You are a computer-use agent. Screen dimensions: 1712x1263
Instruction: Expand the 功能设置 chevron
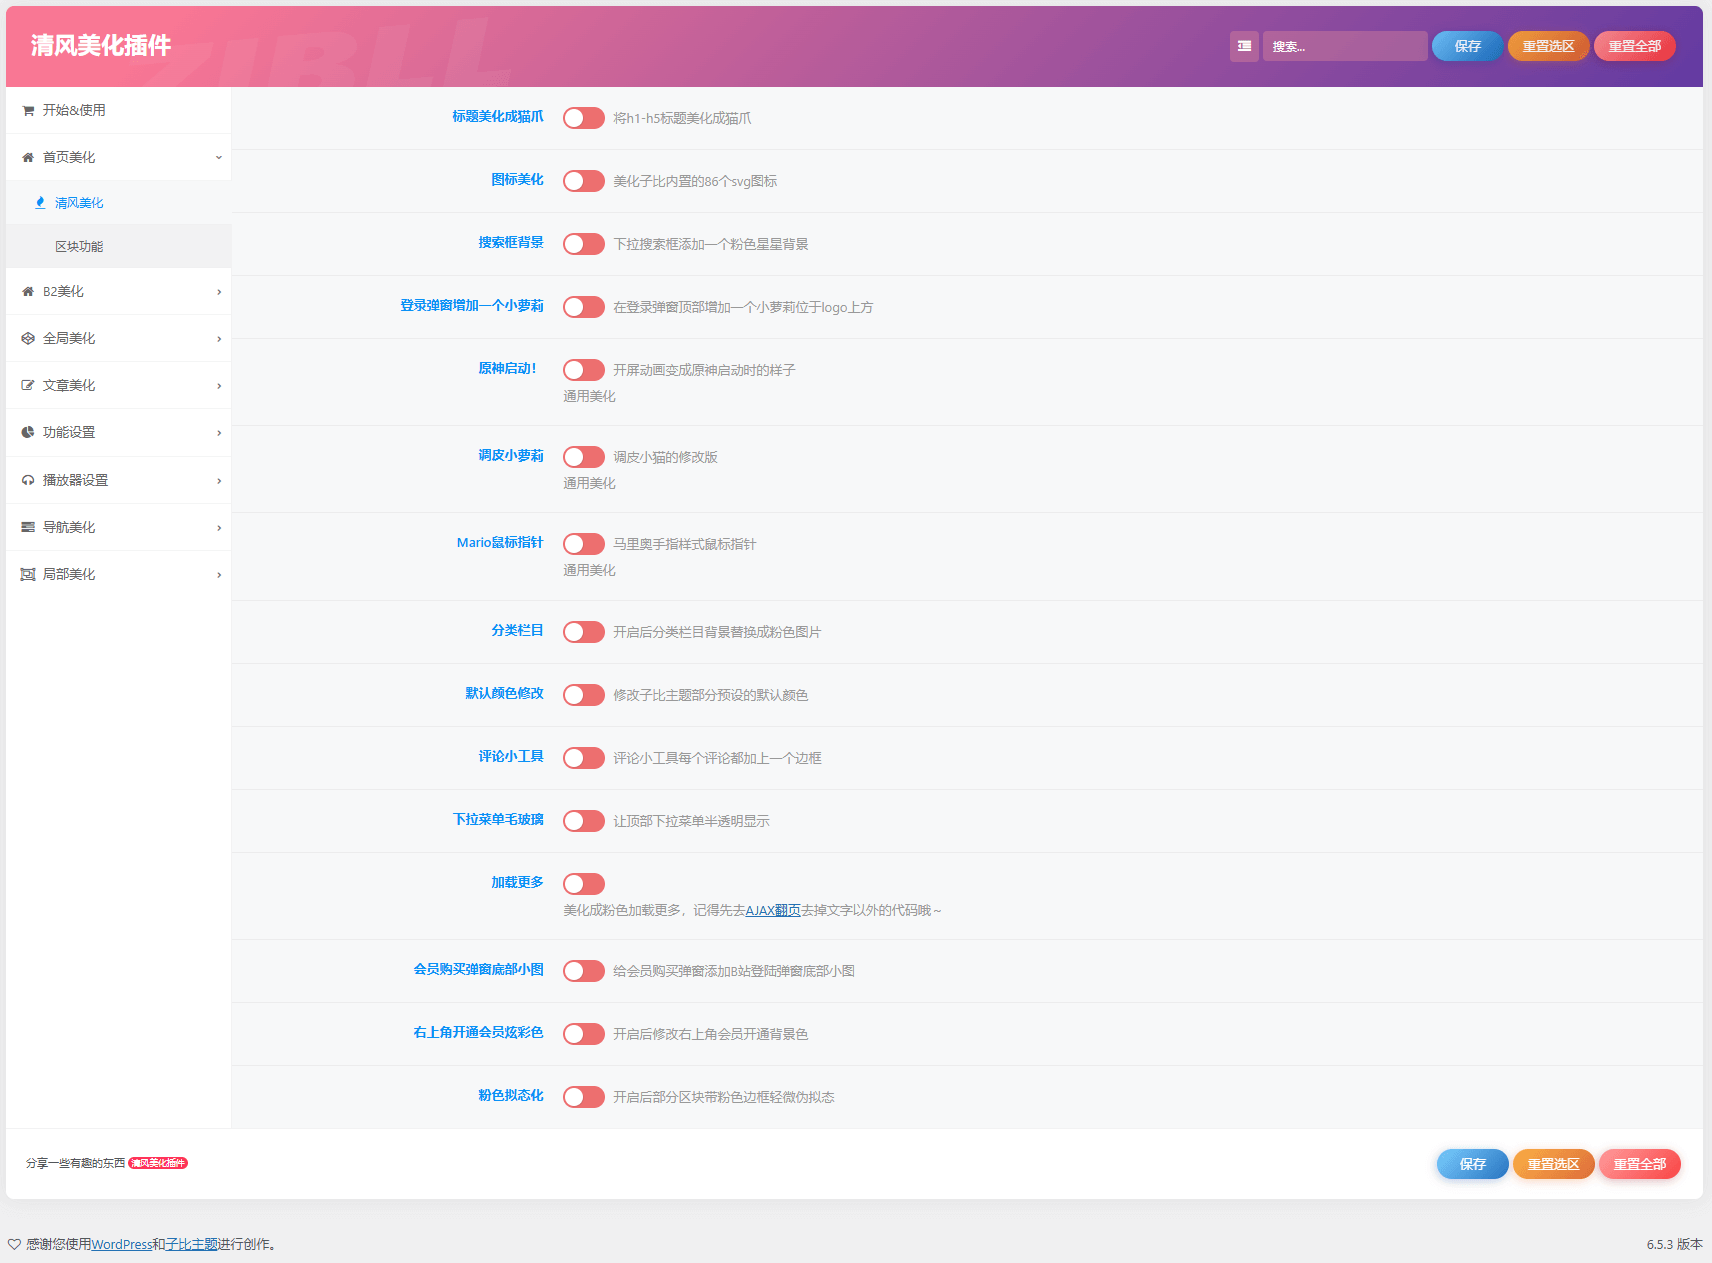[219, 433]
